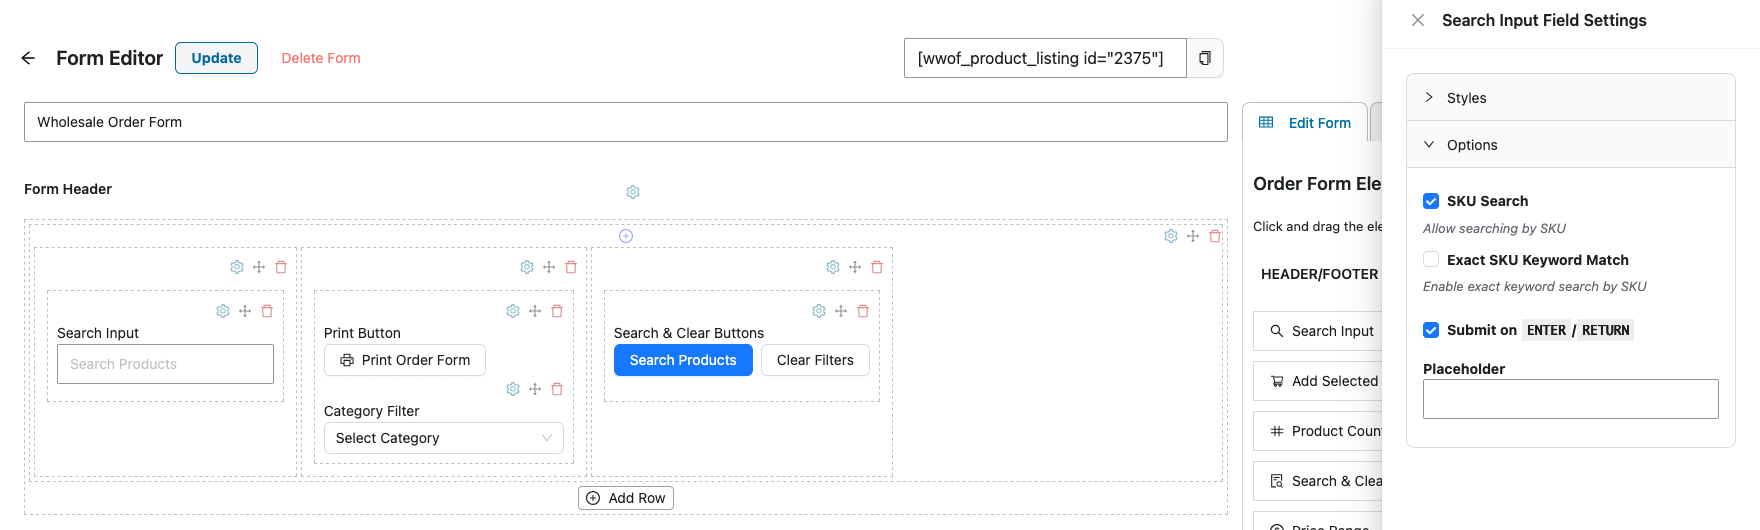Delete the Print Button element

[557, 311]
